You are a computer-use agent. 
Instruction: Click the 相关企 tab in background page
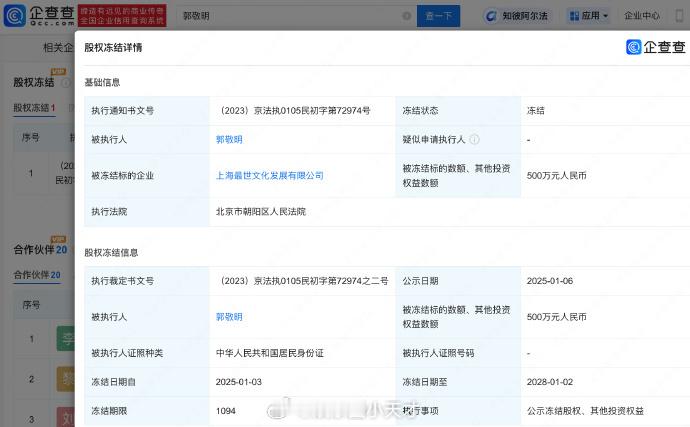58,48
